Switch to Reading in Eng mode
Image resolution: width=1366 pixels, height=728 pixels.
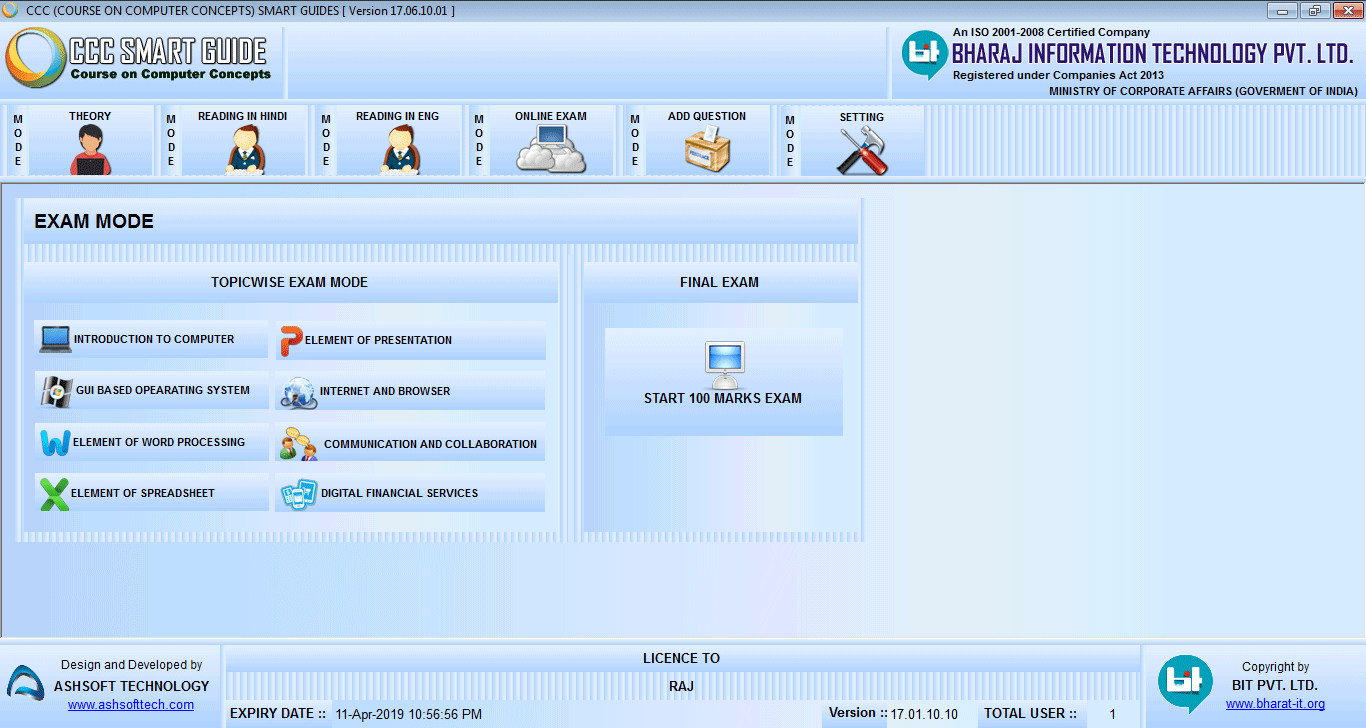[x=398, y=141]
